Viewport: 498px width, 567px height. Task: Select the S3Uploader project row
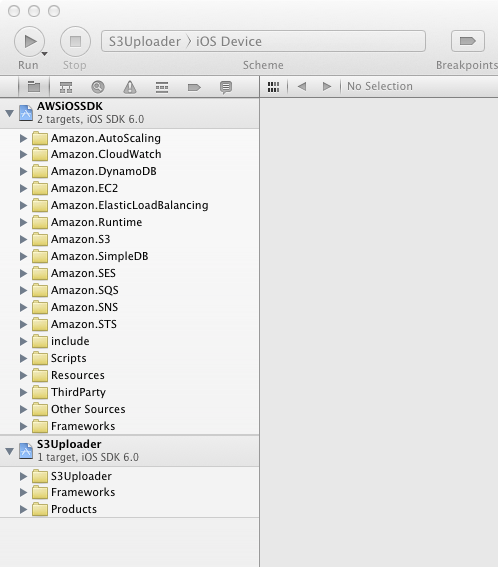129,451
